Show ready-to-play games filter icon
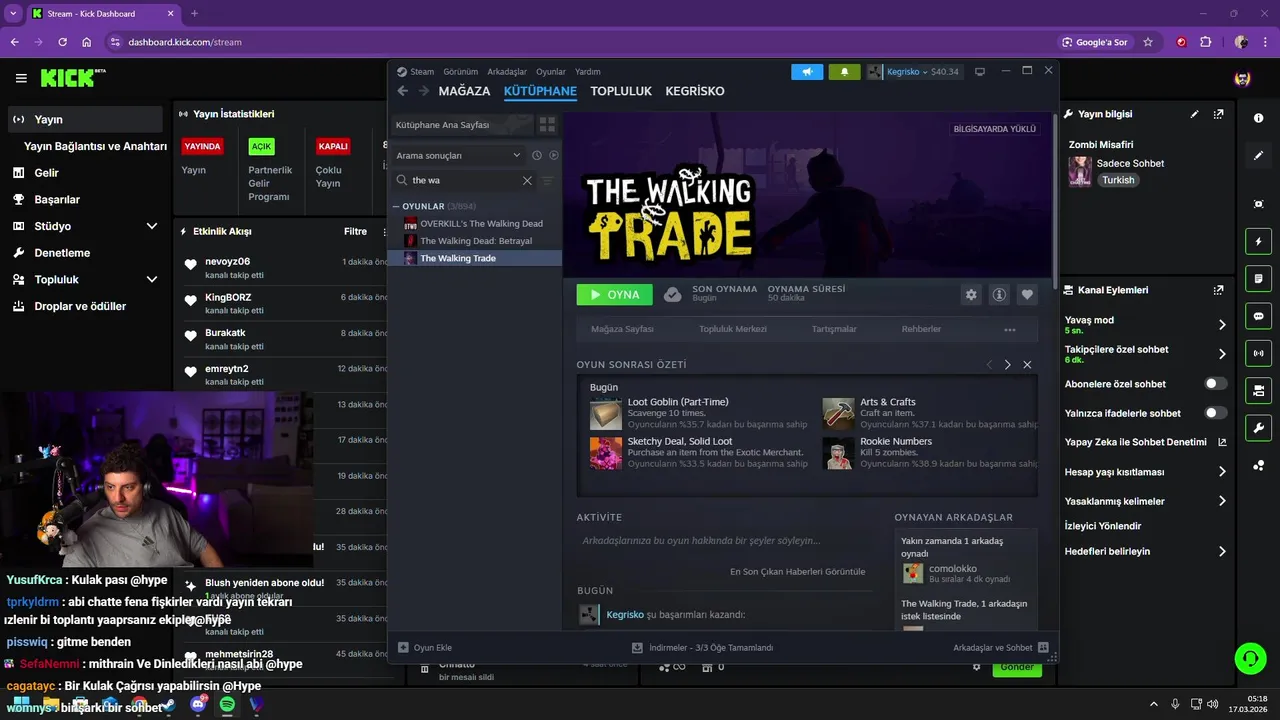1280x720 pixels. point(554,155)
